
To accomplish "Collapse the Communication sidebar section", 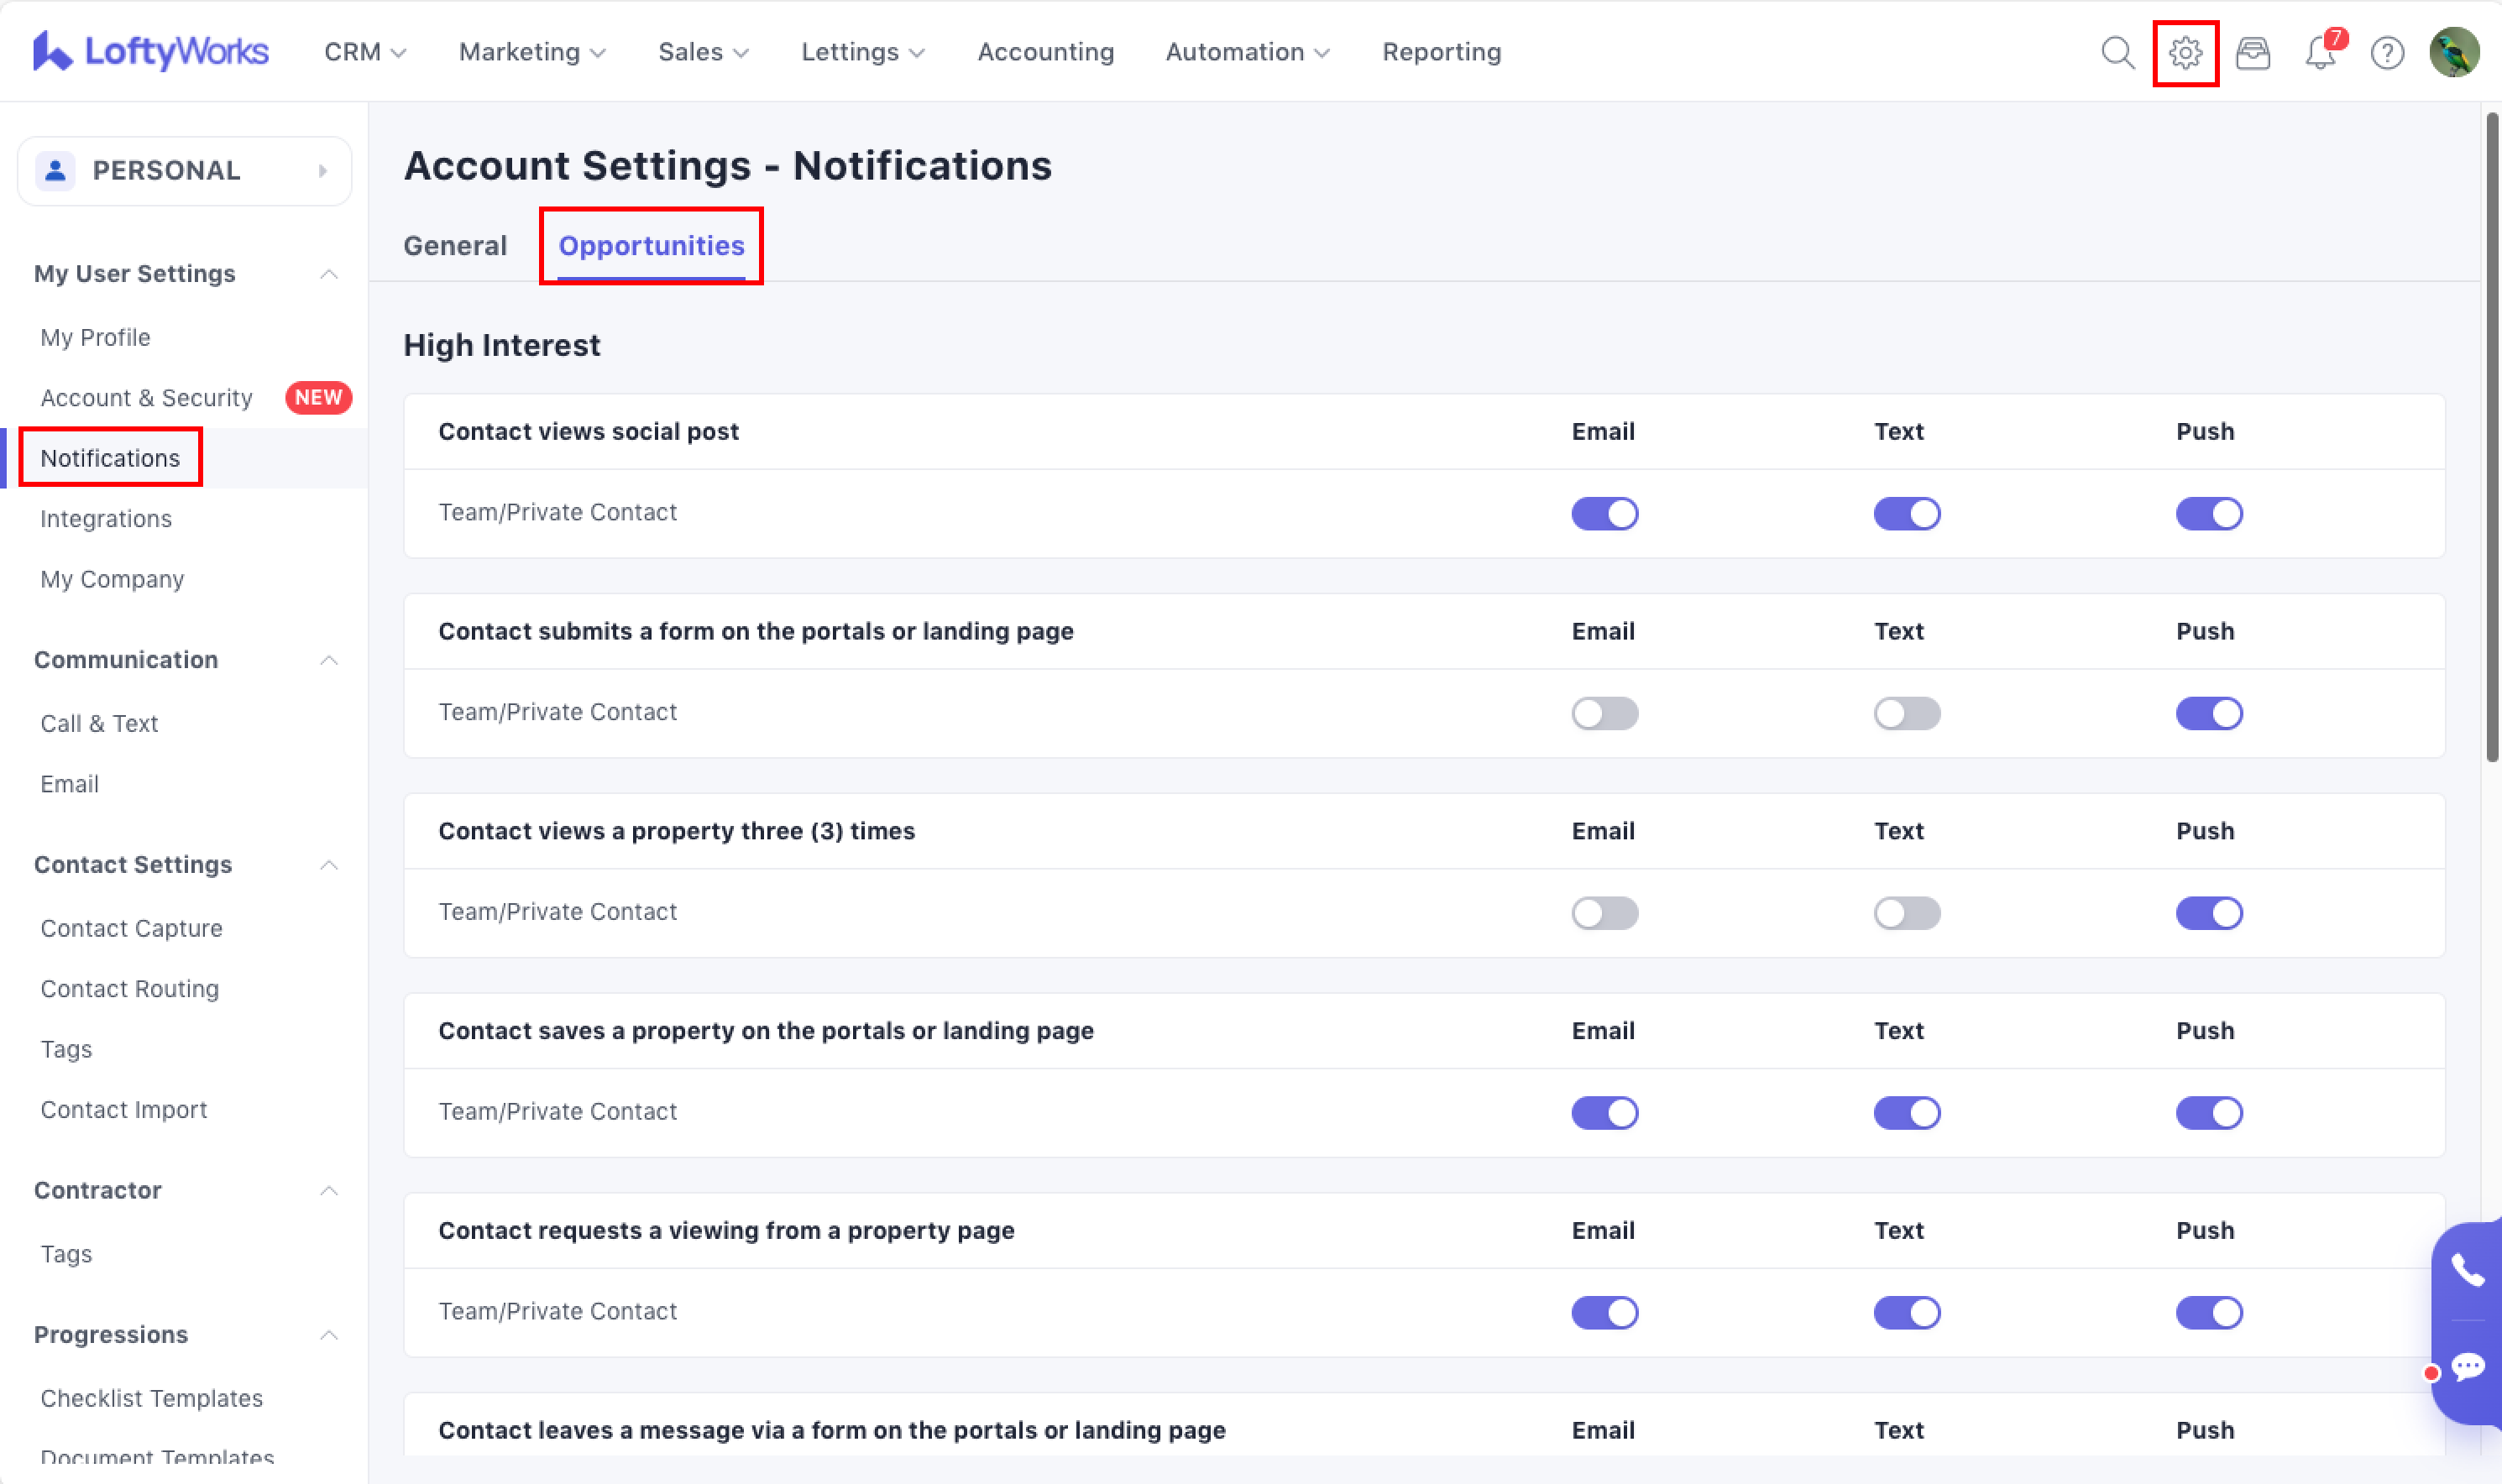I will coord(328,660).
